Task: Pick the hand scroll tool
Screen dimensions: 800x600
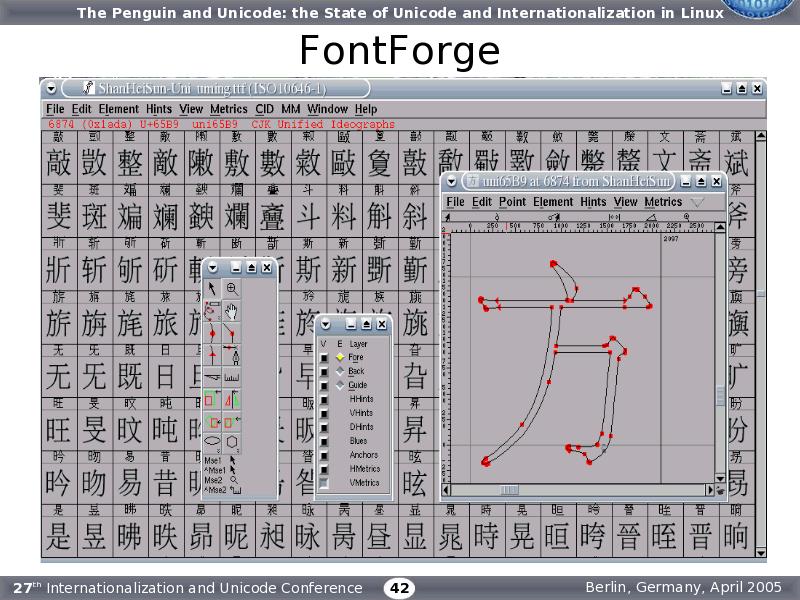Action: (232, 310)
